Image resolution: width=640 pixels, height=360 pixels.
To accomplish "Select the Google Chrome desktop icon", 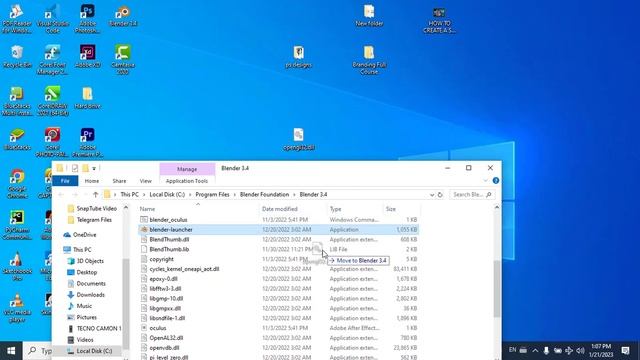I will (x=17, y=184).
